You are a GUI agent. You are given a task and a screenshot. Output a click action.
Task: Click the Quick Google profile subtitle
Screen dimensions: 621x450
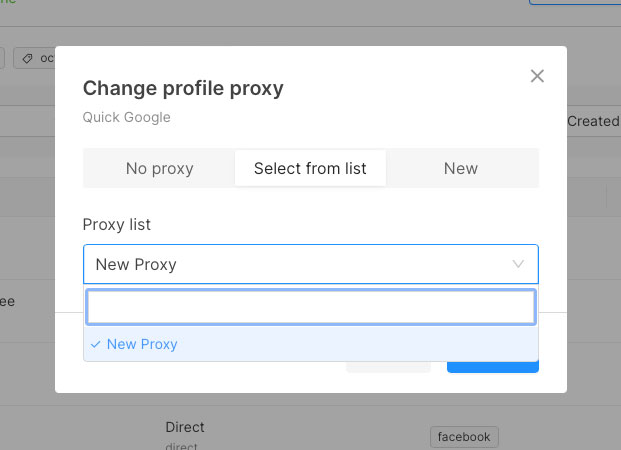click(x=127, y=117)
